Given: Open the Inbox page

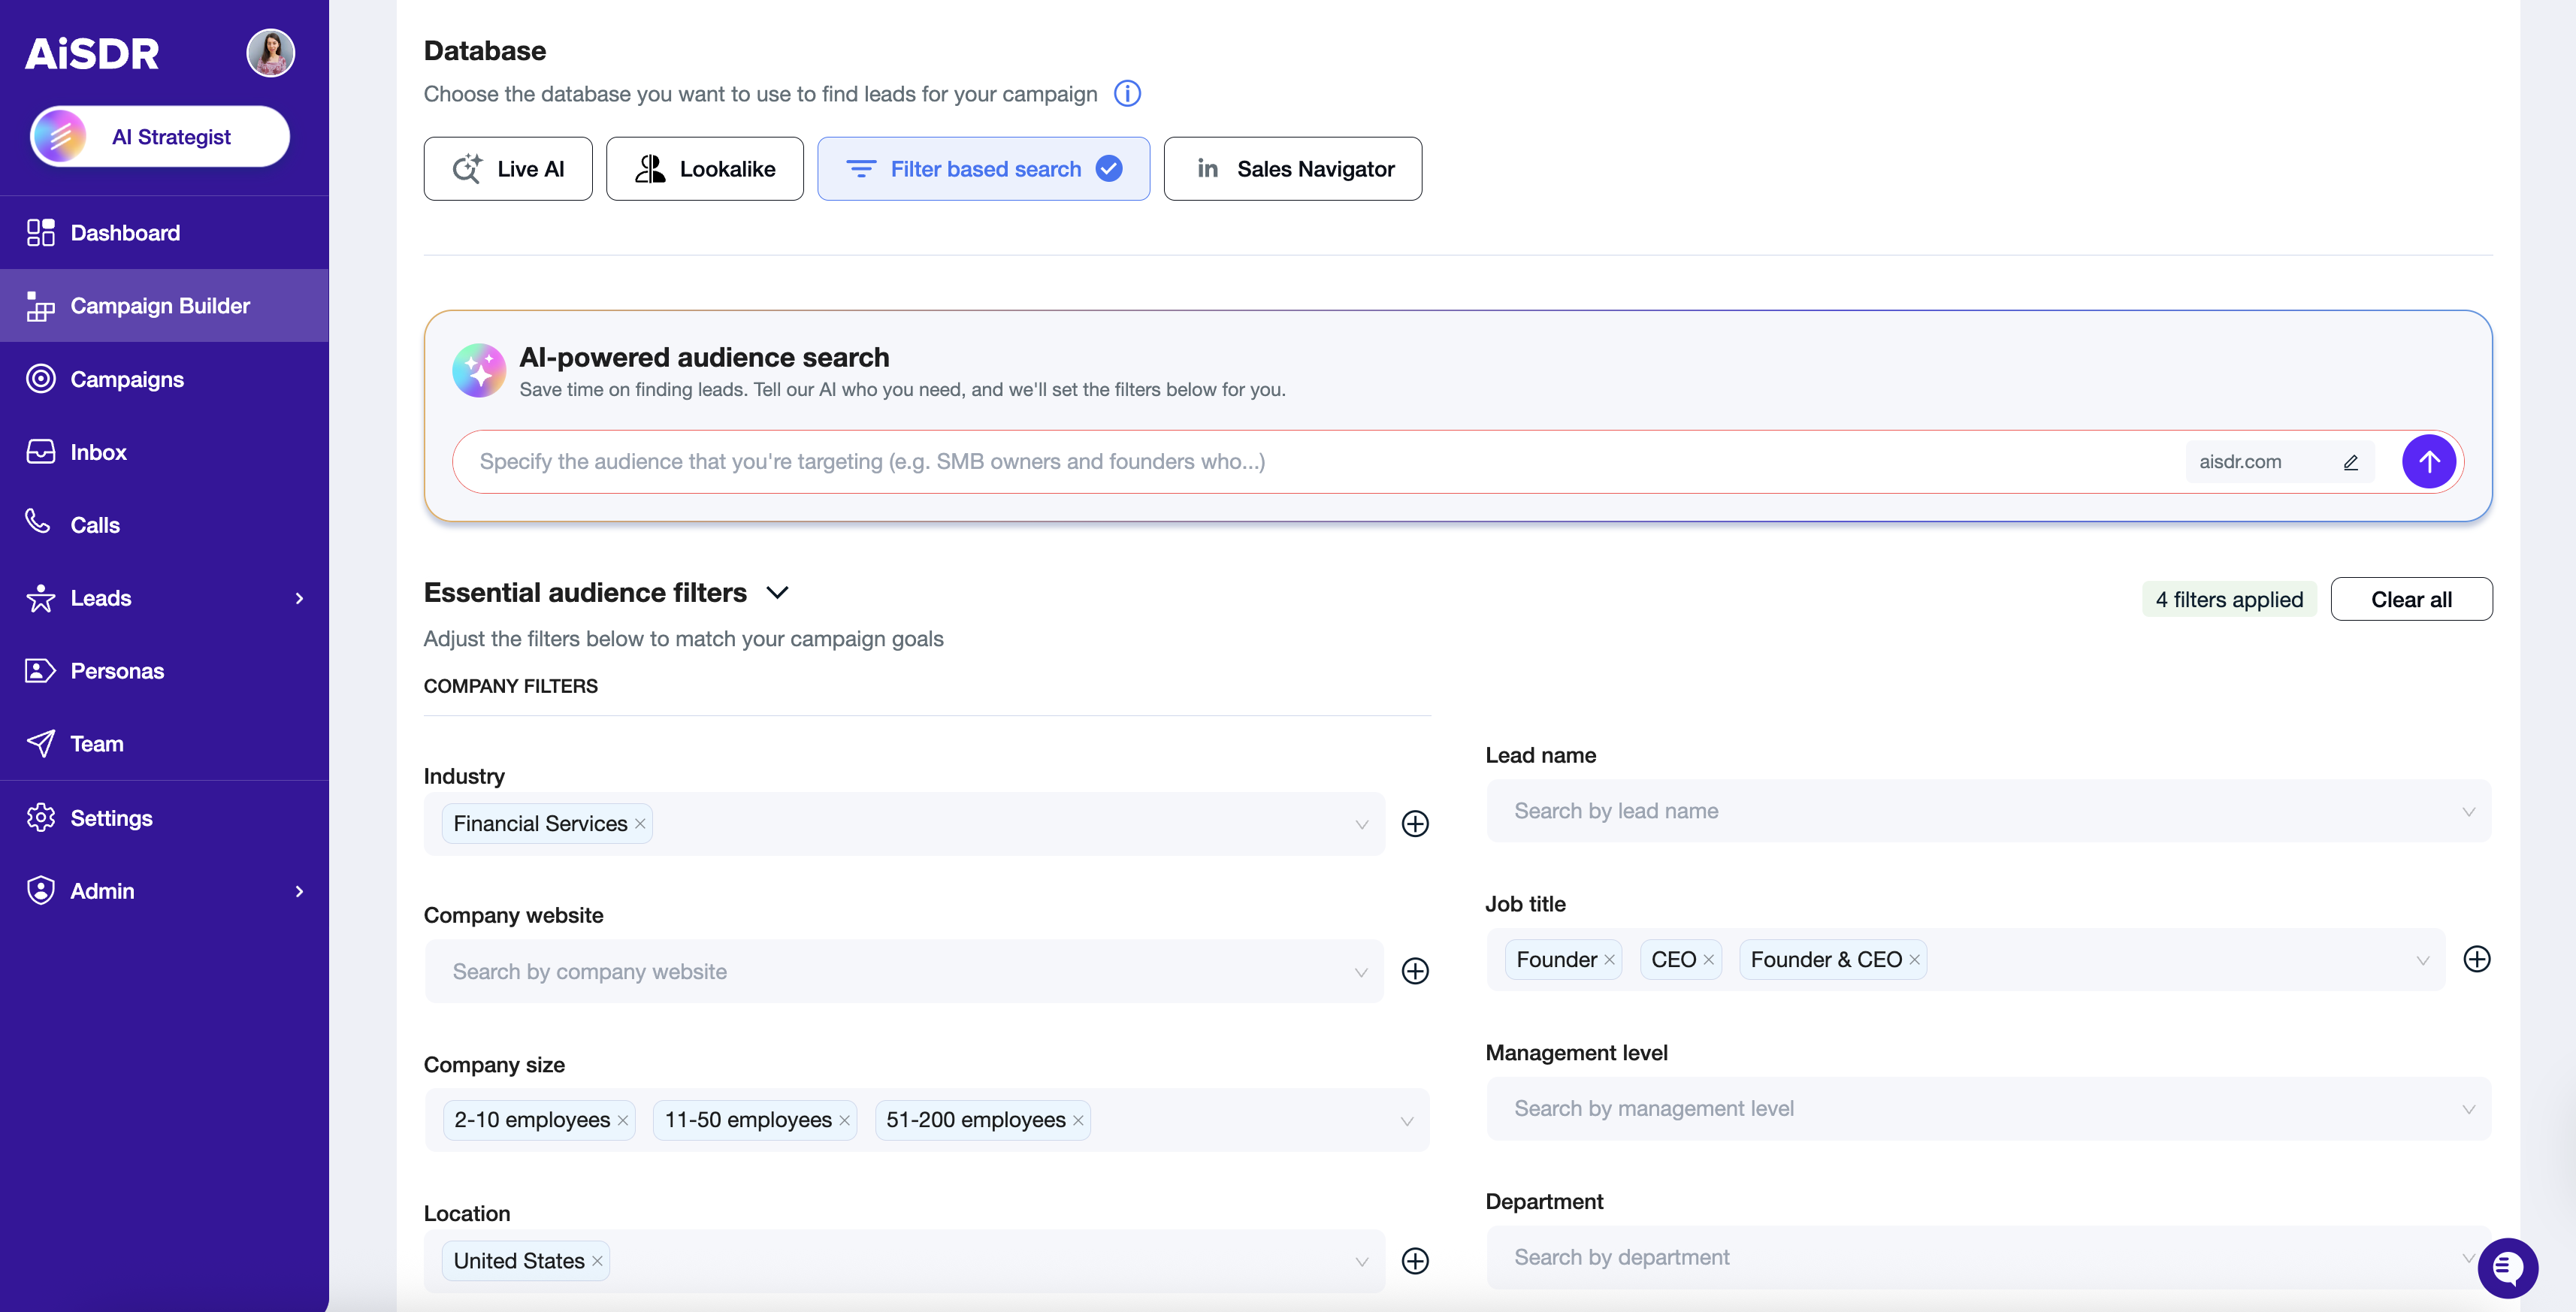Looking at the screenshot, I should pyautogui.click(x=164, y=451).
